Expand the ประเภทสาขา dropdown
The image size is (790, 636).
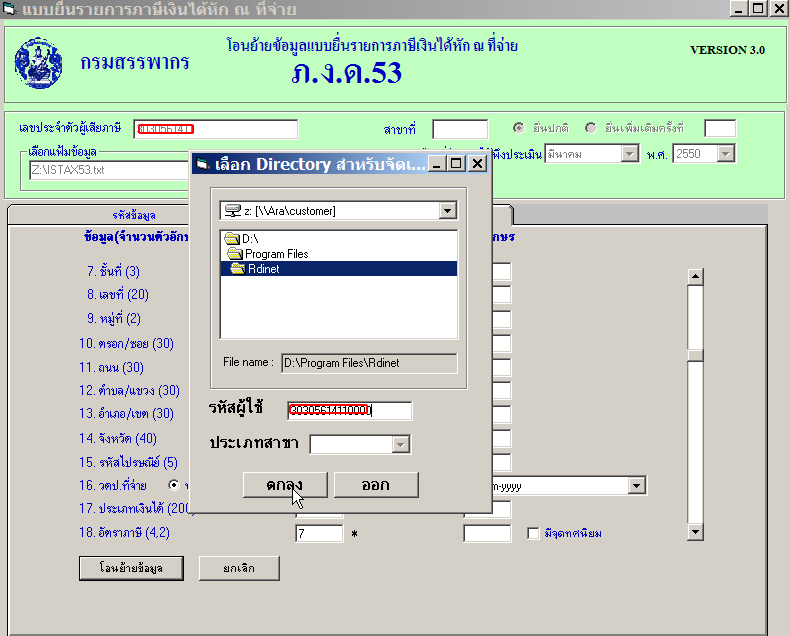pos(400,445)
